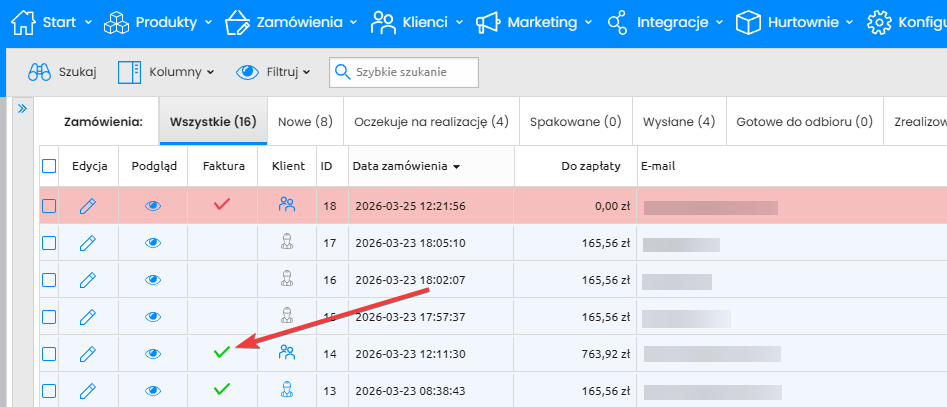Expand the Filtruj filter dropdown
Screen dimensions: 947x407
273,72
